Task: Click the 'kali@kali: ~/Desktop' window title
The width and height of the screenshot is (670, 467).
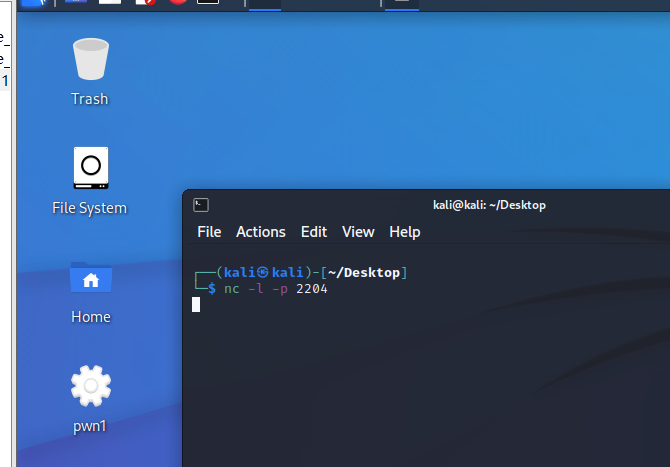Action: (489, 205)
